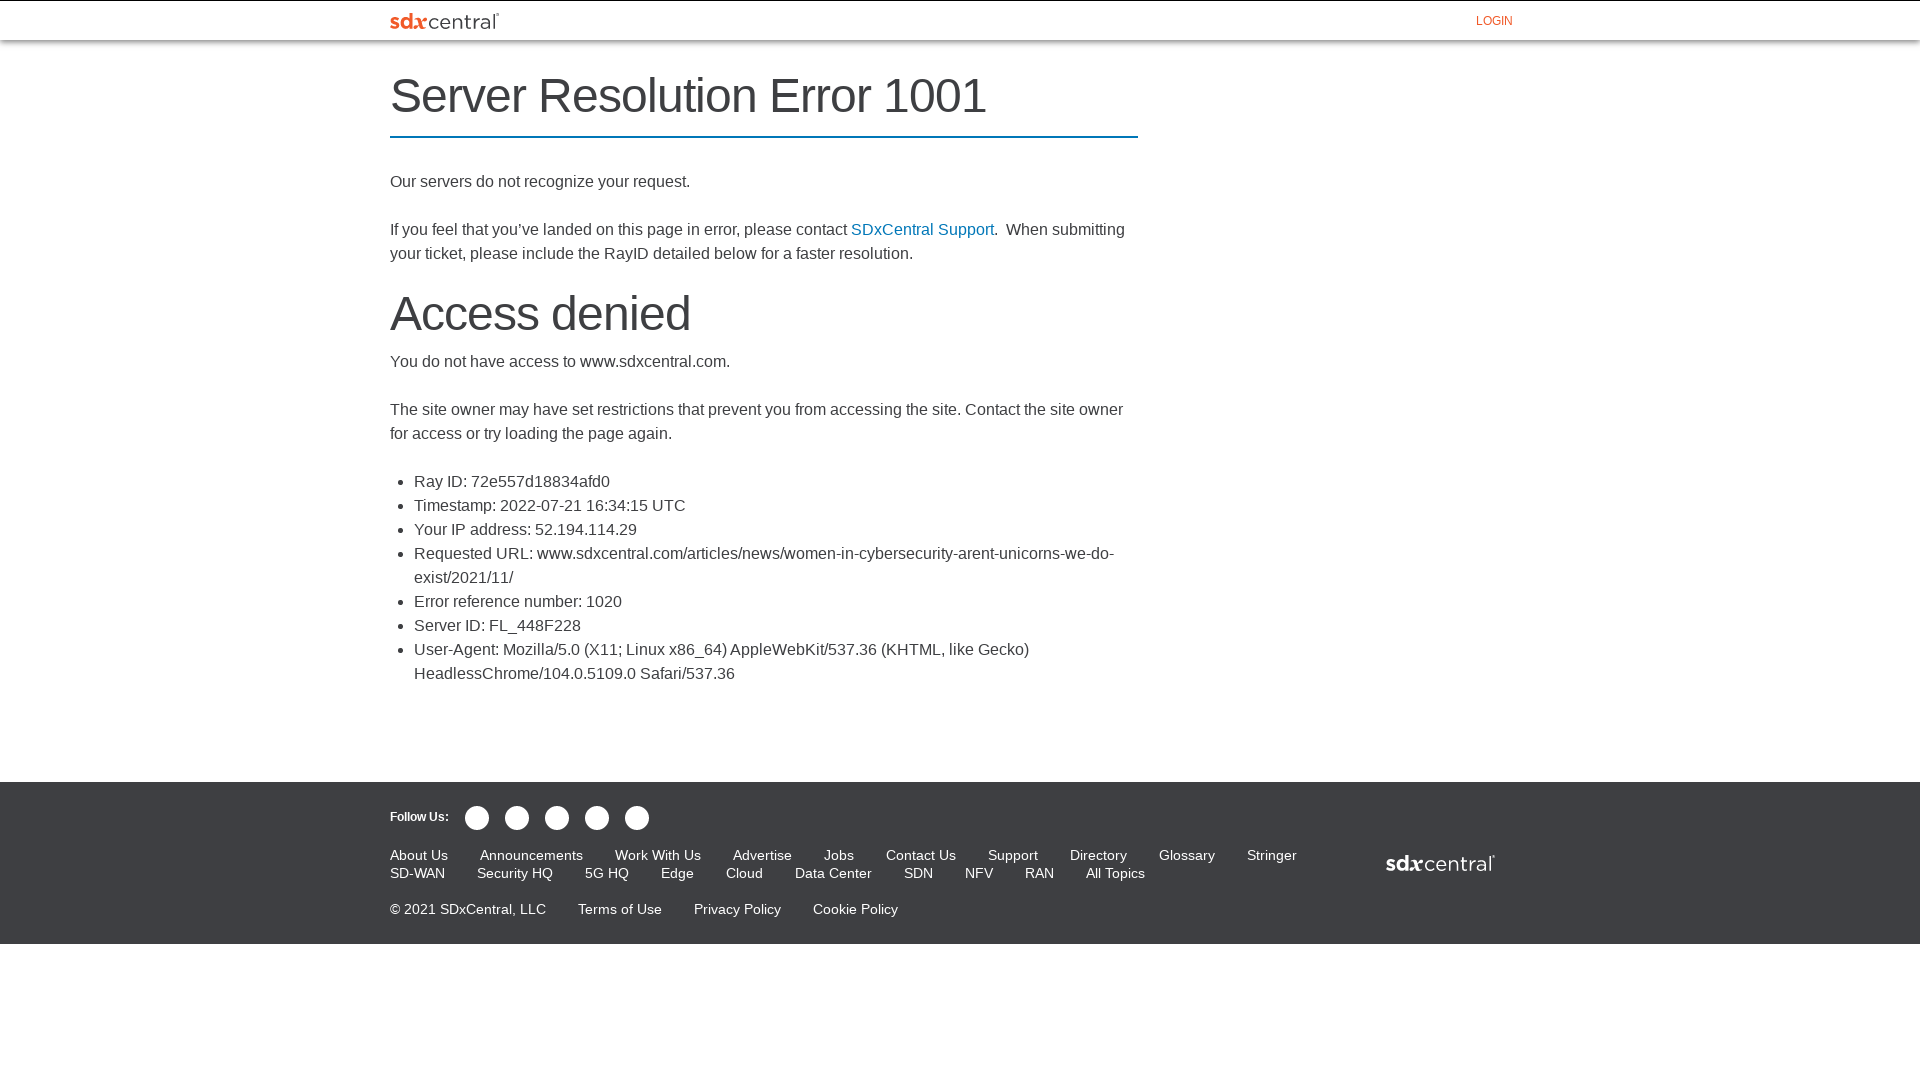Open the Glossary link

coord(1187,856)
